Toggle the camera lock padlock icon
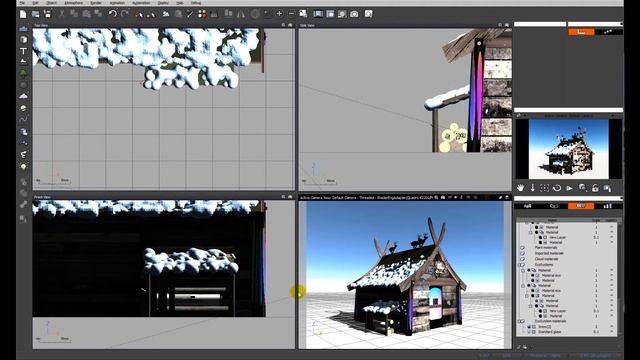Image resolution: width=640 pixels, height=360 pixels. [x=595, y=188]
